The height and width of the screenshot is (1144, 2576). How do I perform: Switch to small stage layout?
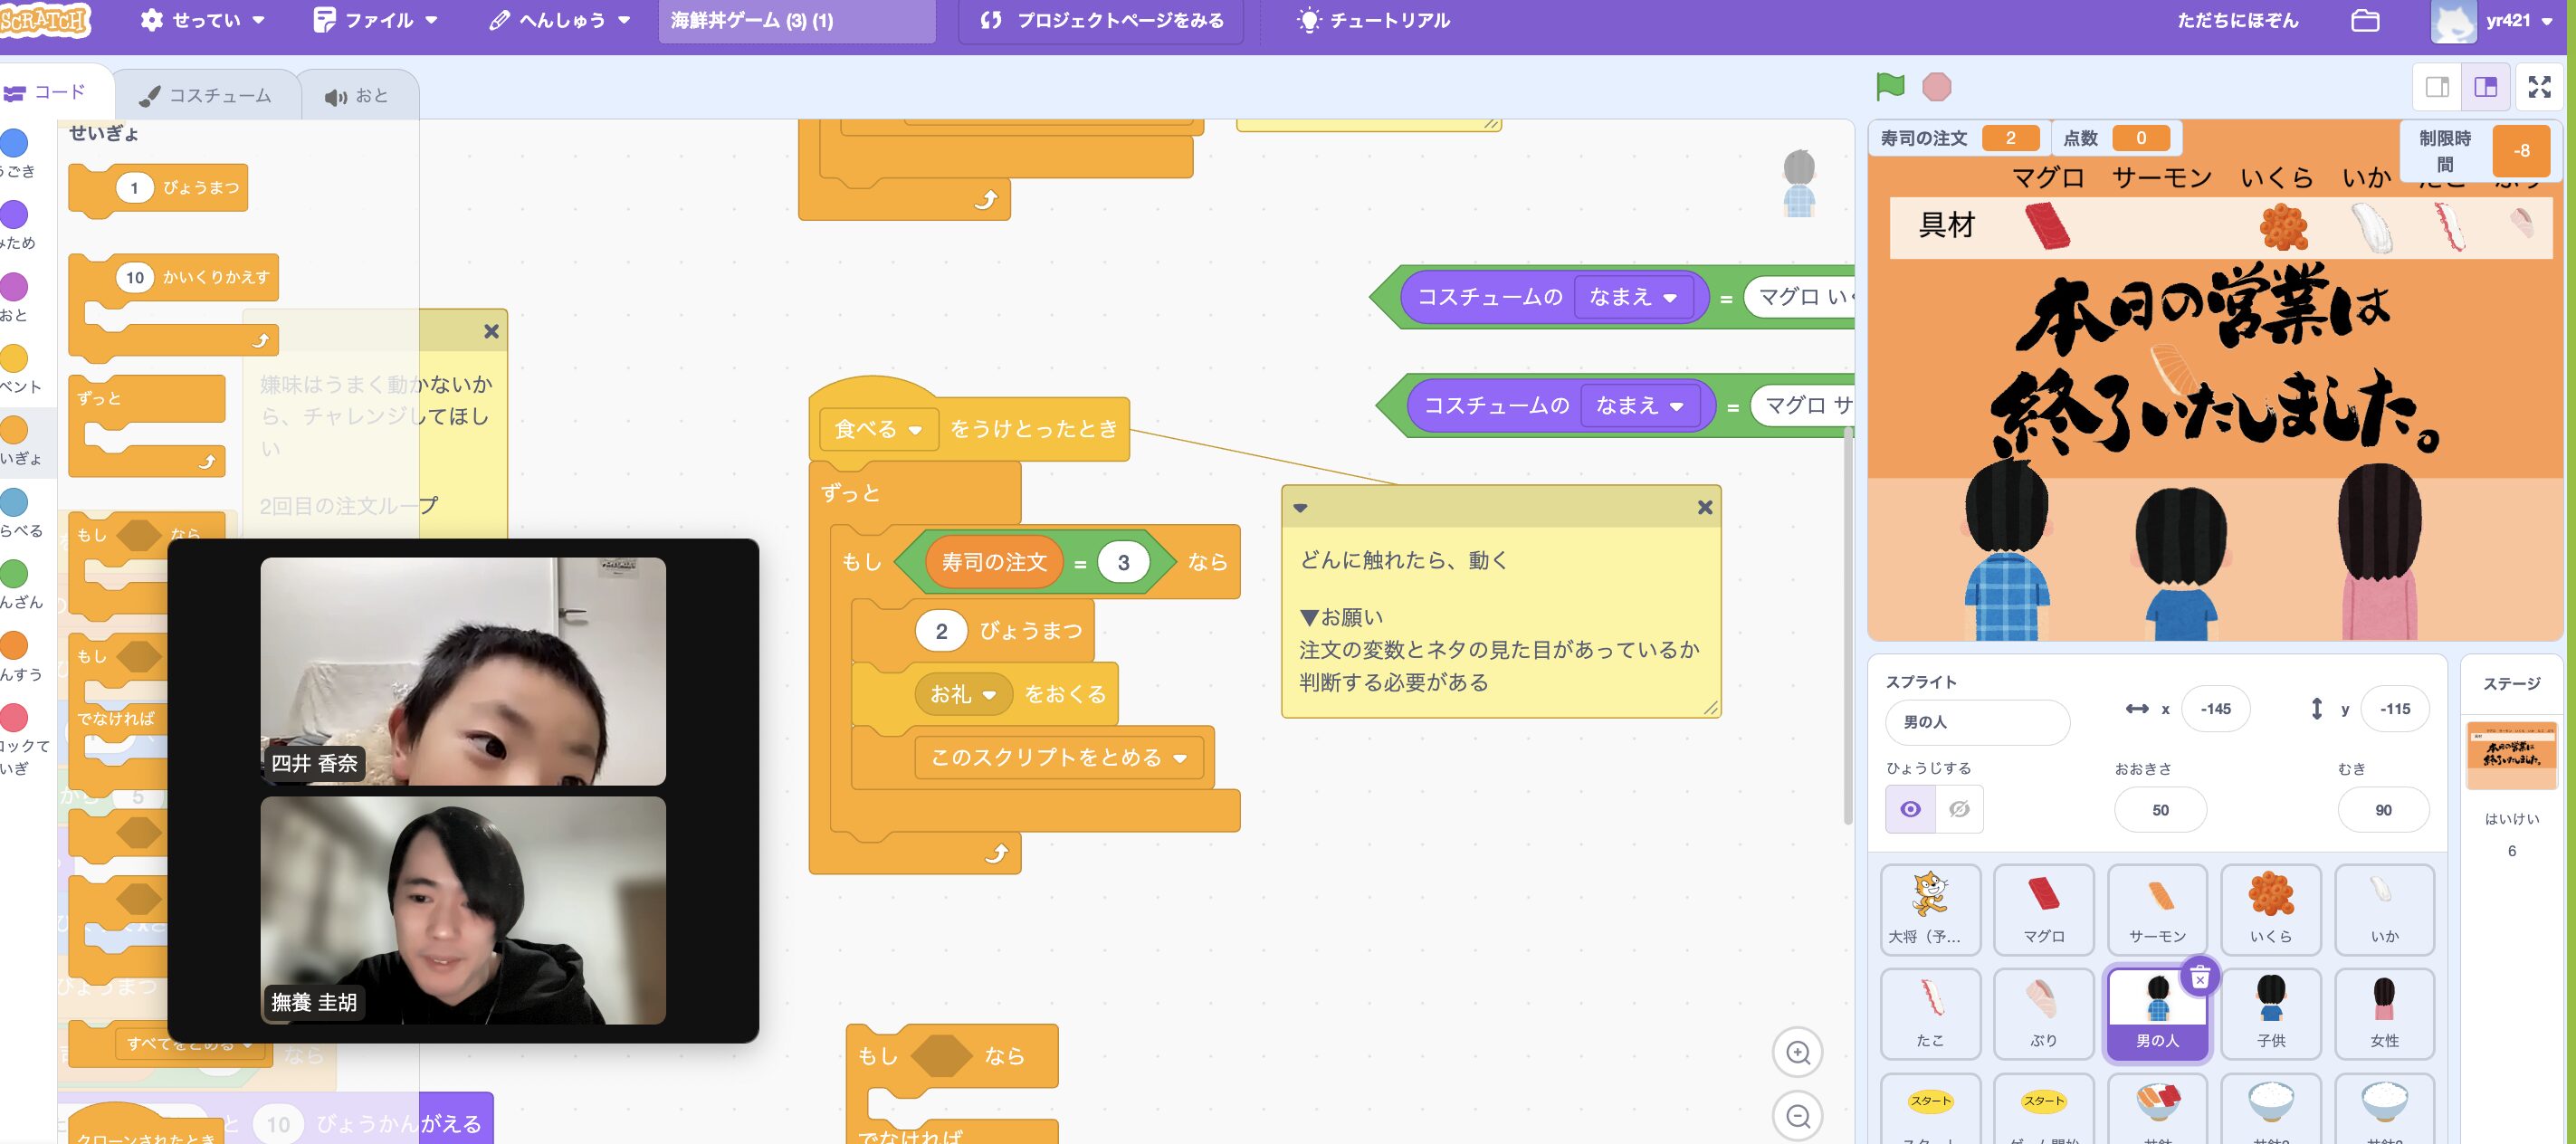tap(2437, 87)
